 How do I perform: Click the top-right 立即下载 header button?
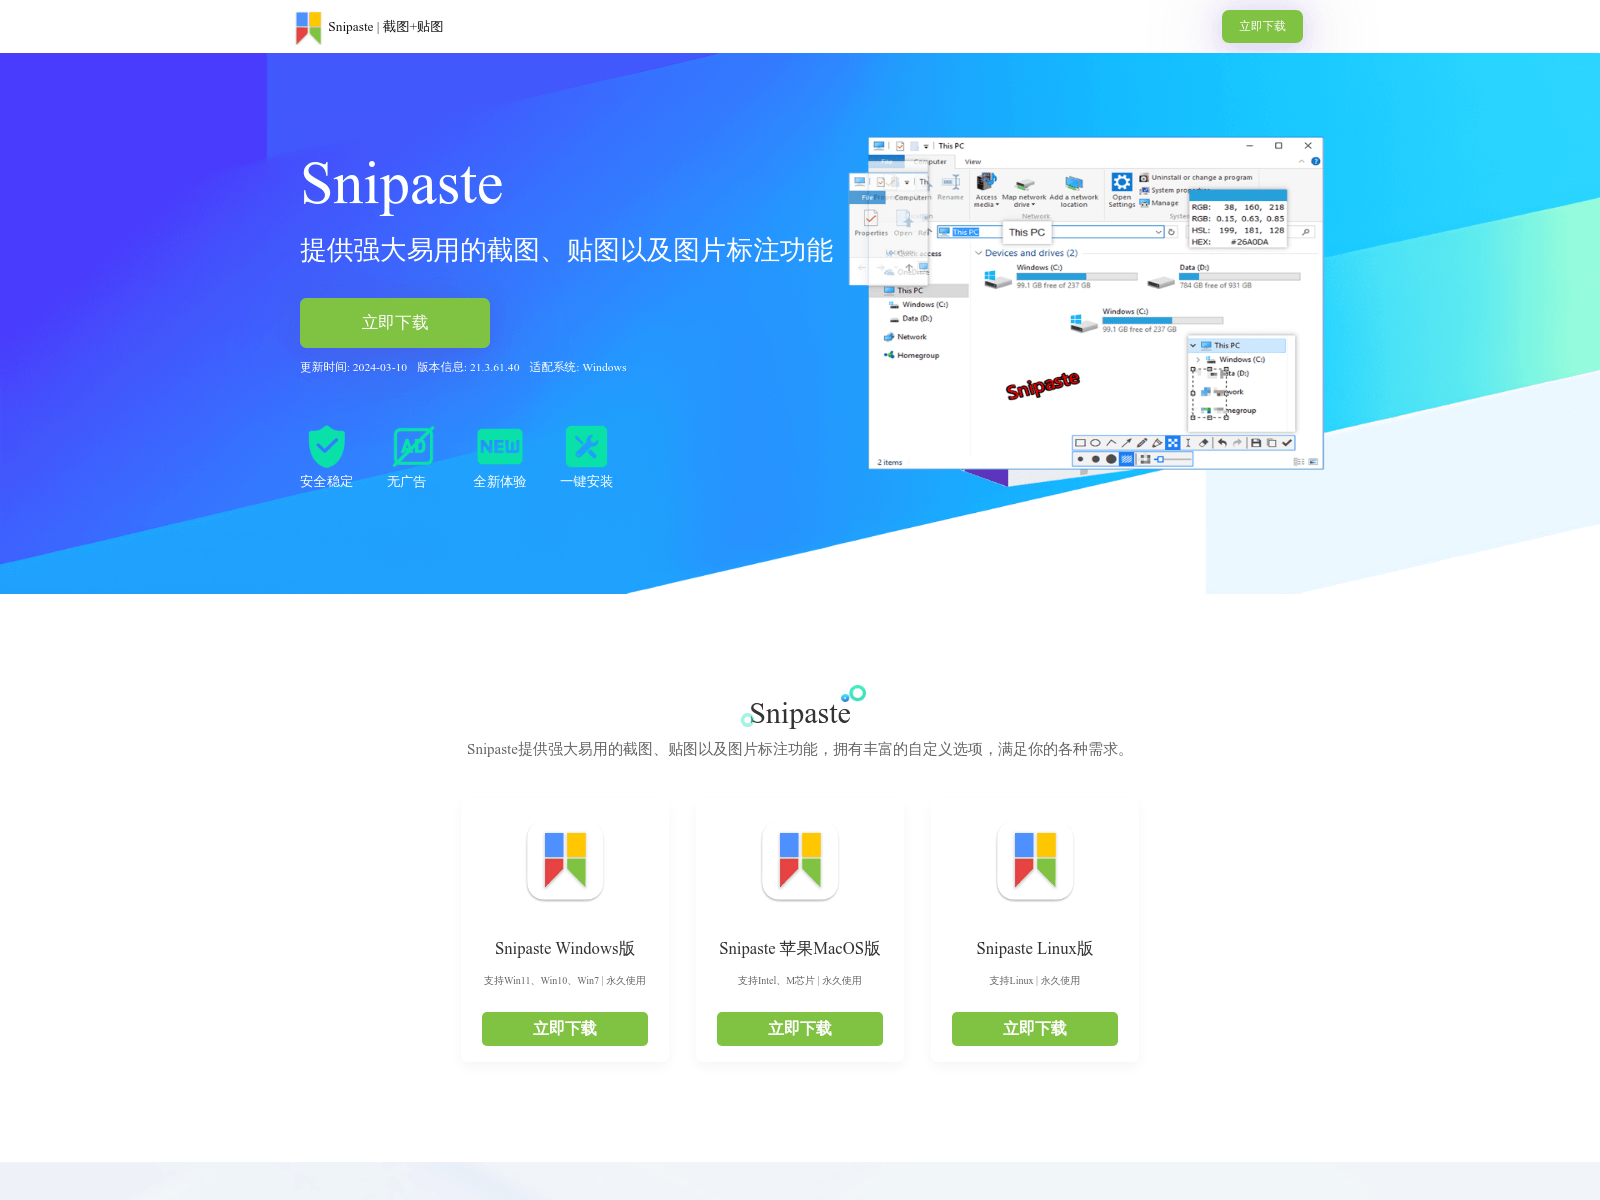1262,26
